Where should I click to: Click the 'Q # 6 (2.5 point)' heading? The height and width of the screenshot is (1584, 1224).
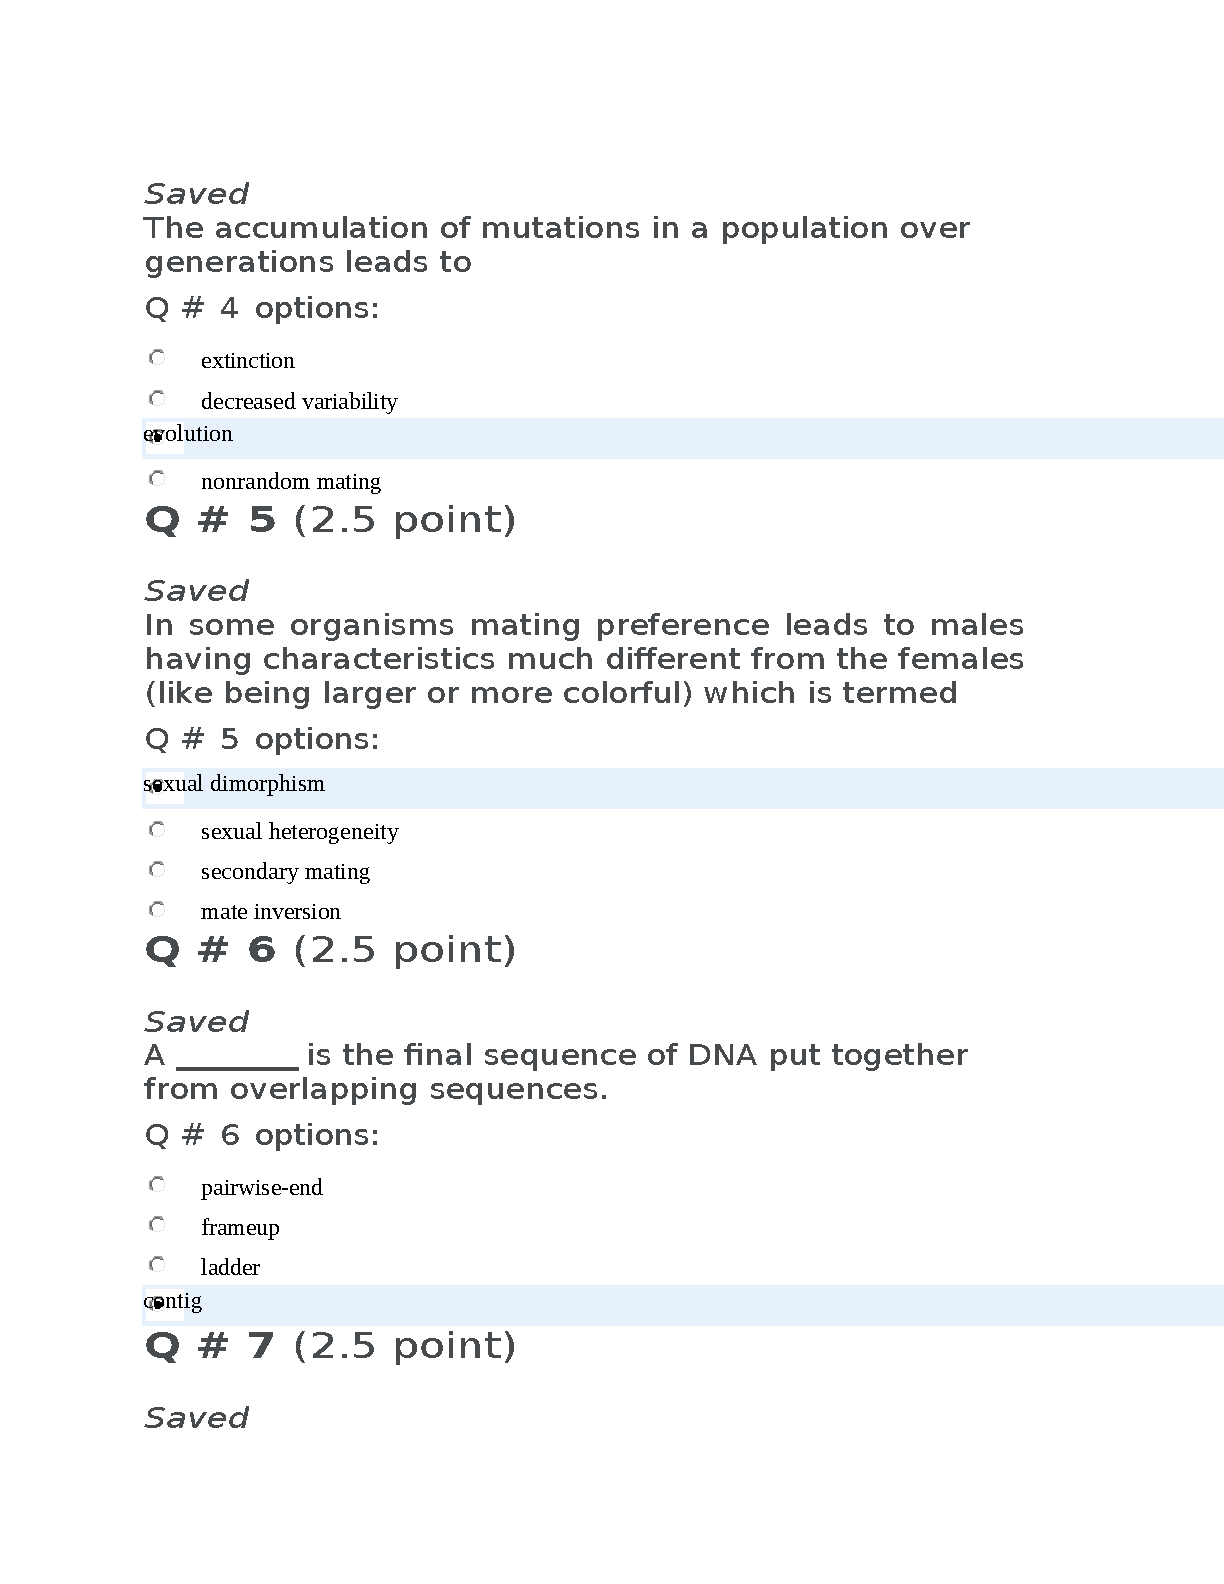(x=330, y=950)
